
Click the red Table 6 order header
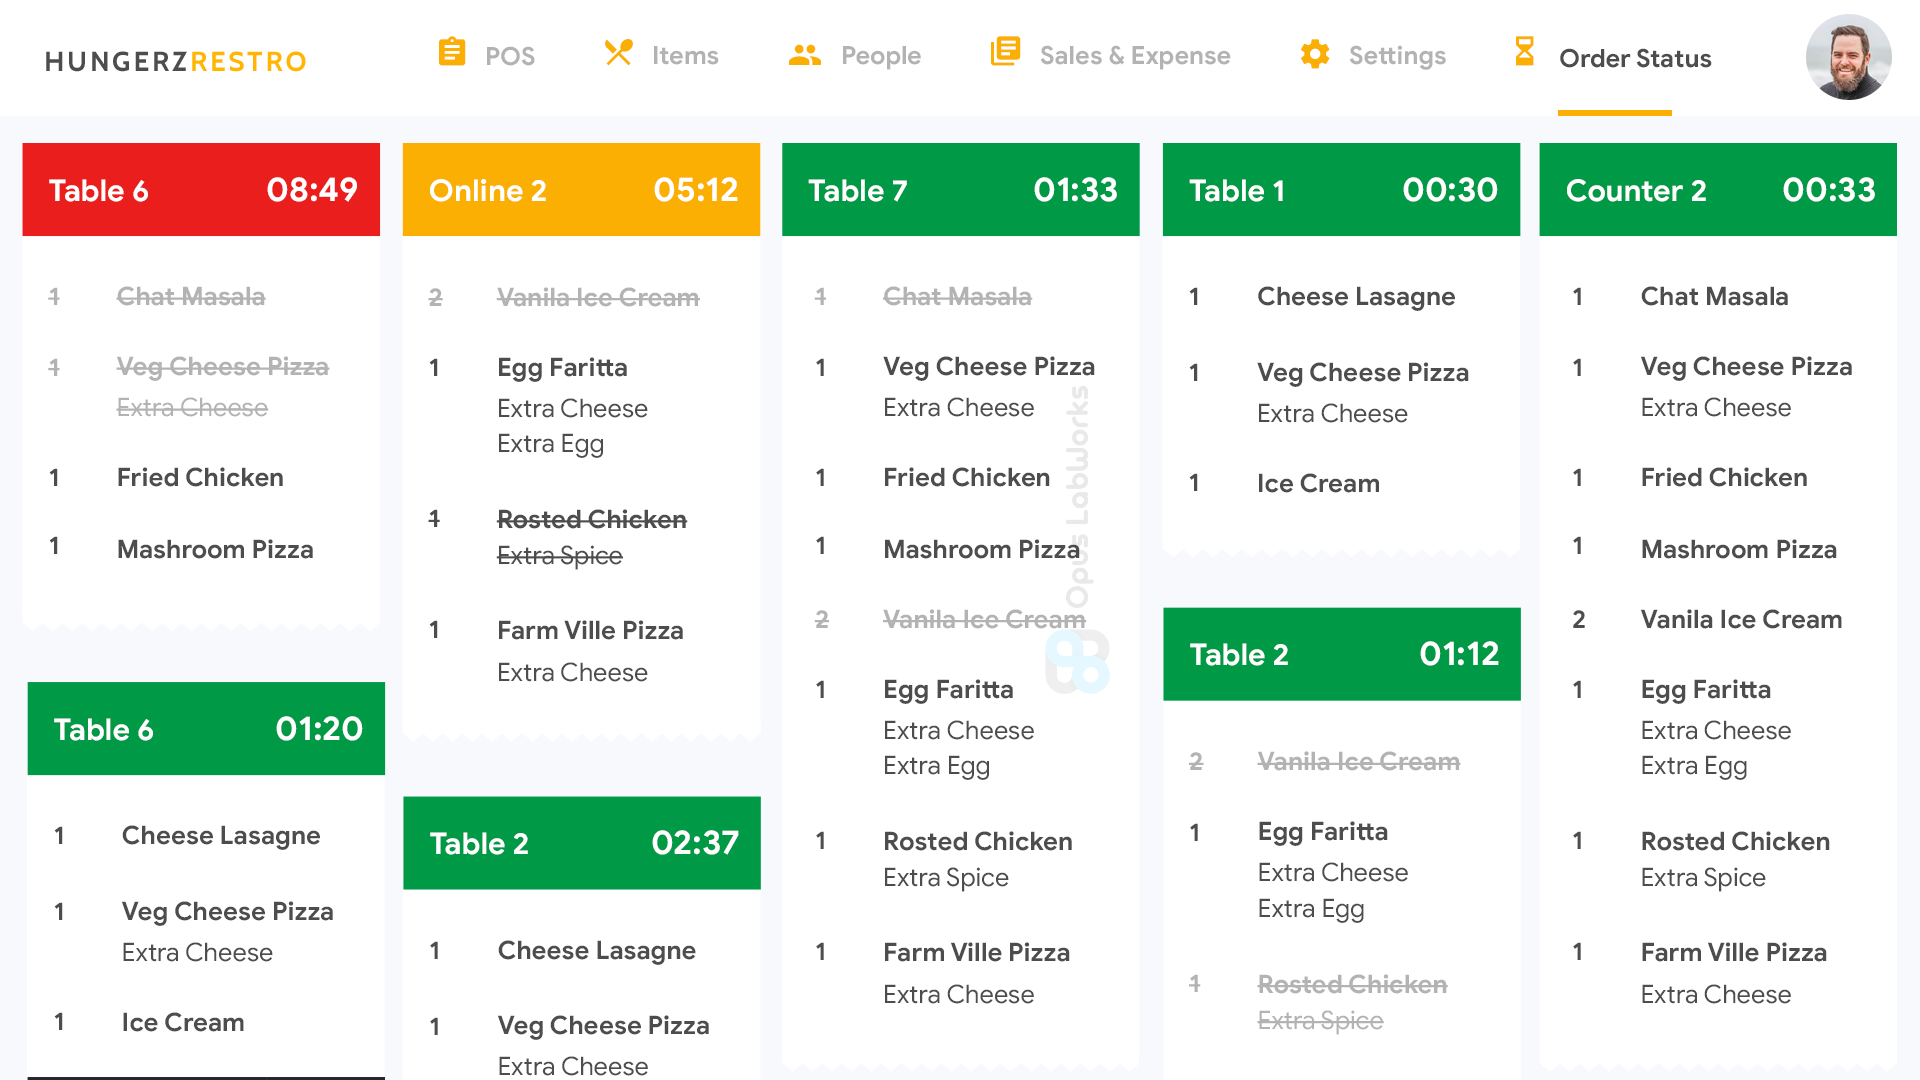pyautogui.click(x=200, y=189)
